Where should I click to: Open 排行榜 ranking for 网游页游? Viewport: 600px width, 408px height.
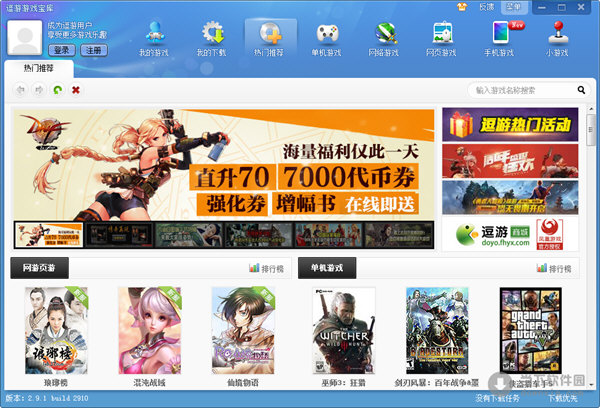coord(267,269)
